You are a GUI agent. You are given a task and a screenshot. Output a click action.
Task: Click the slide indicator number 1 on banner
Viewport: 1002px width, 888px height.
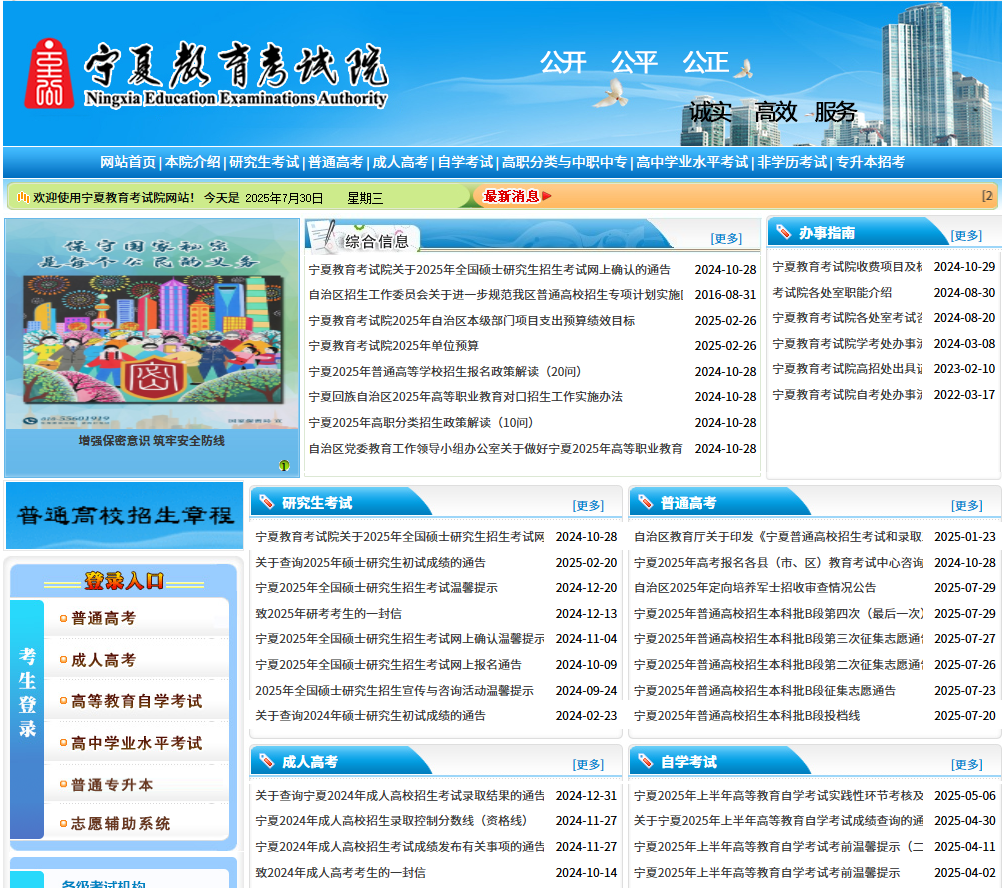click(x=284, y=465)
